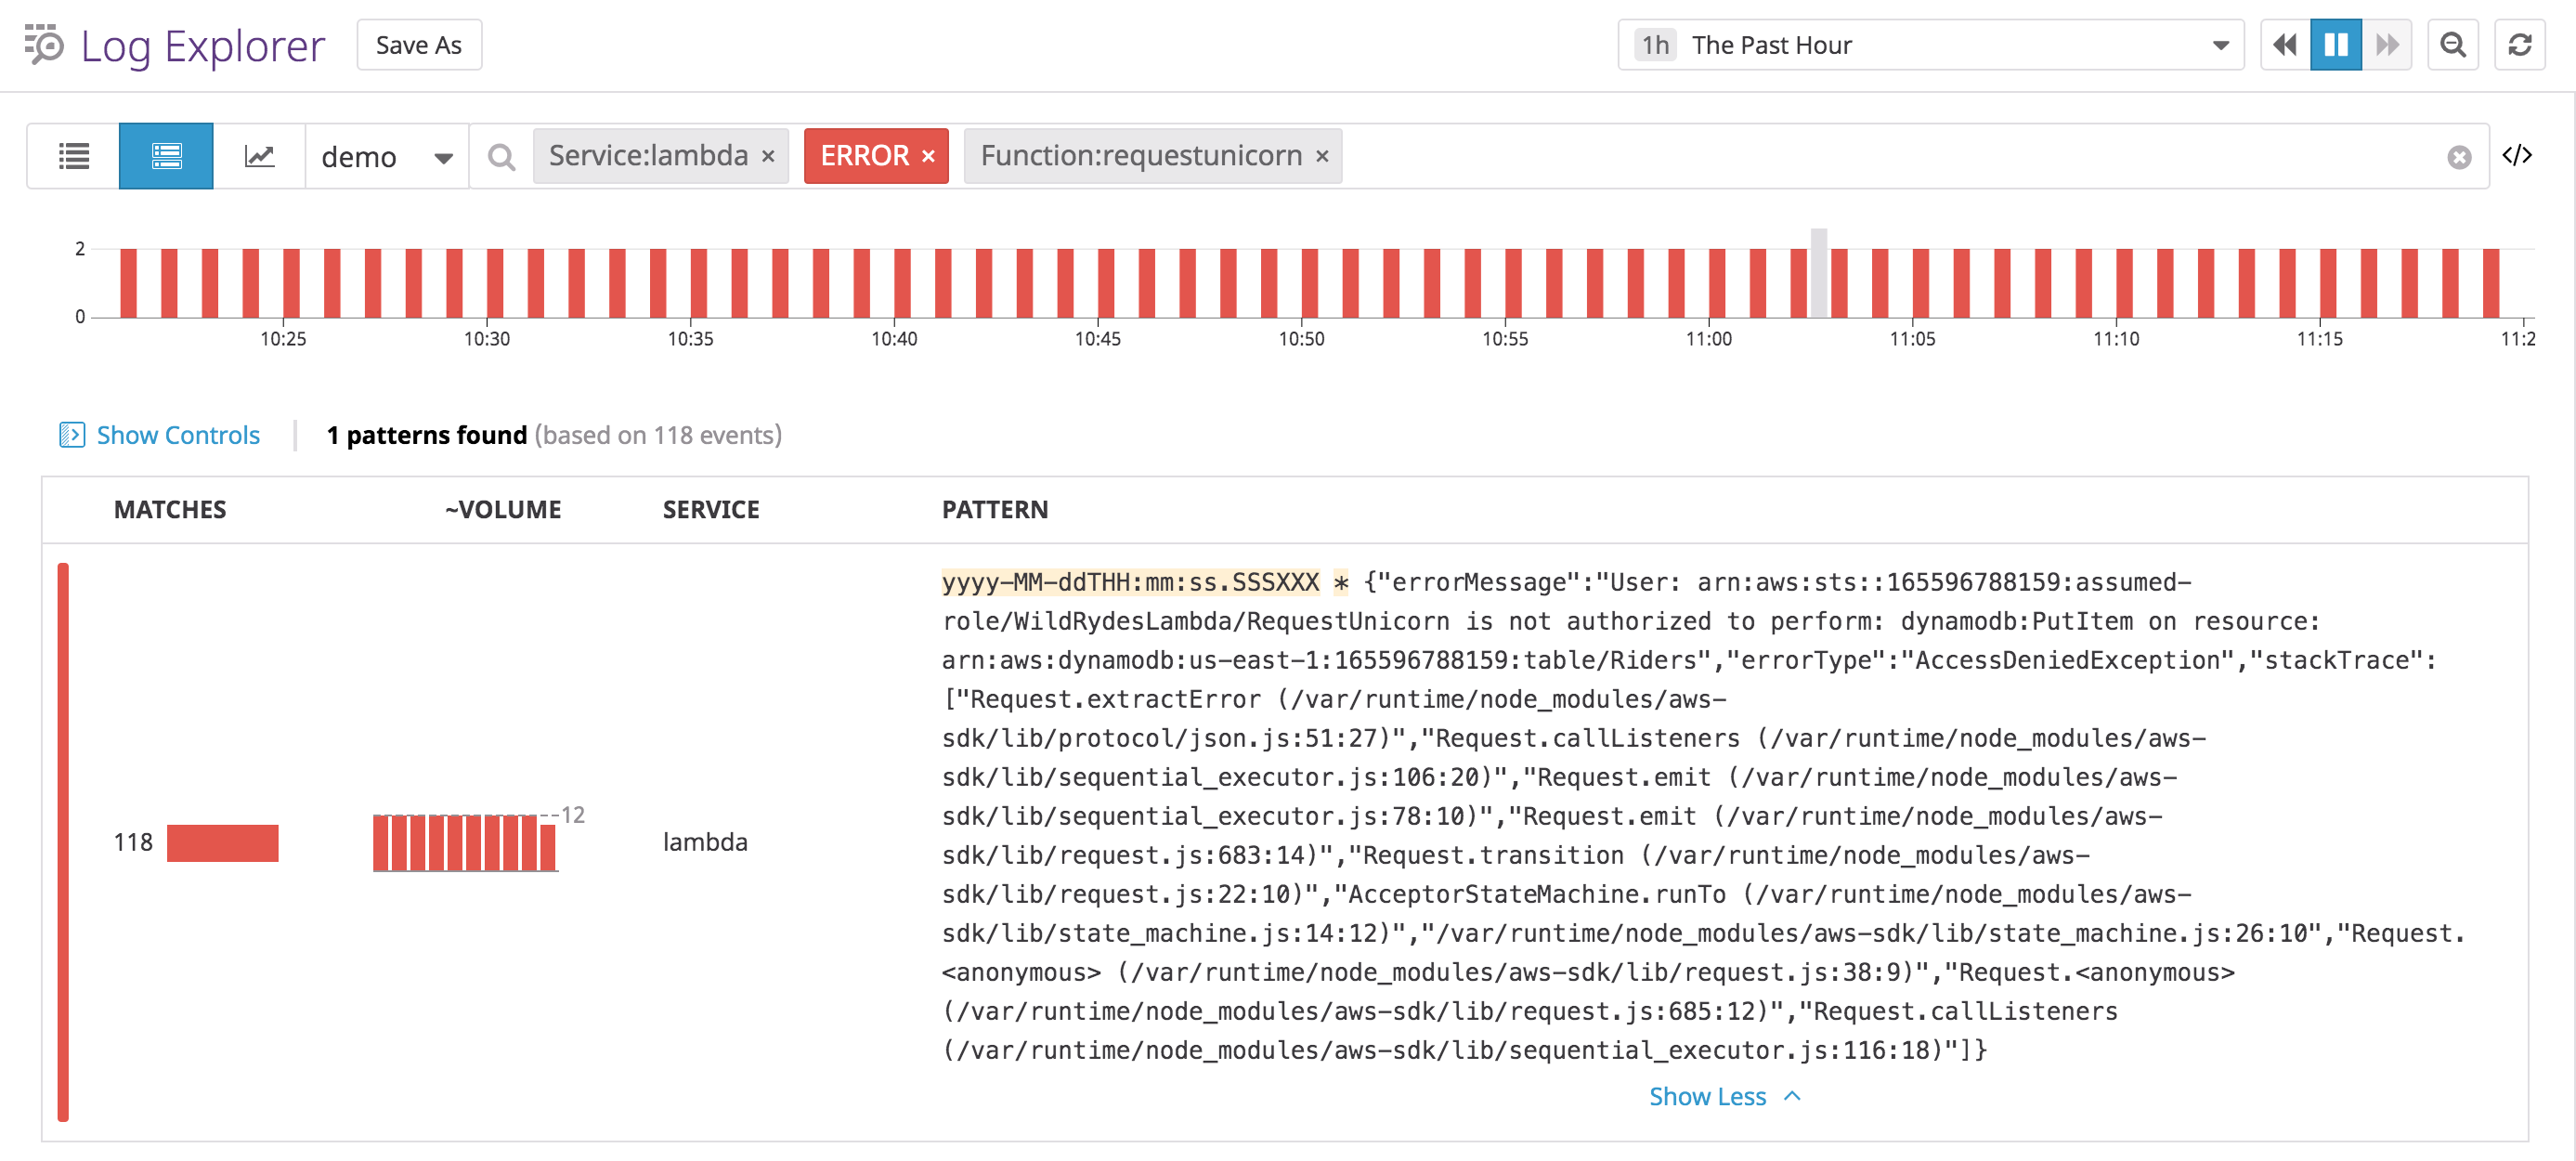Open the graph analytics view icon
Image resolution: width=2576 pixels, height=1161 pixels.
(259, 155)
